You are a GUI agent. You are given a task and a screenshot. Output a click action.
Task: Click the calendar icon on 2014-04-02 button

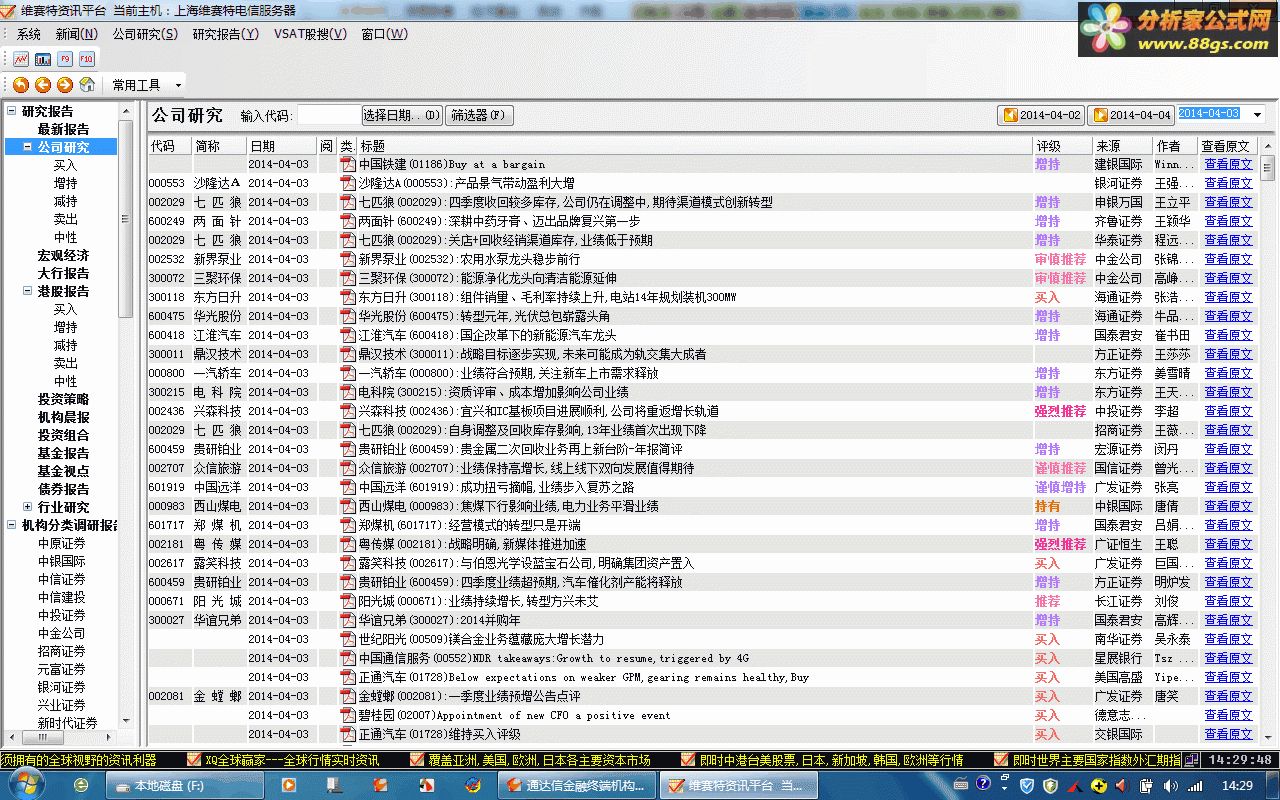pyautogui.click(x=1010, y=115)
